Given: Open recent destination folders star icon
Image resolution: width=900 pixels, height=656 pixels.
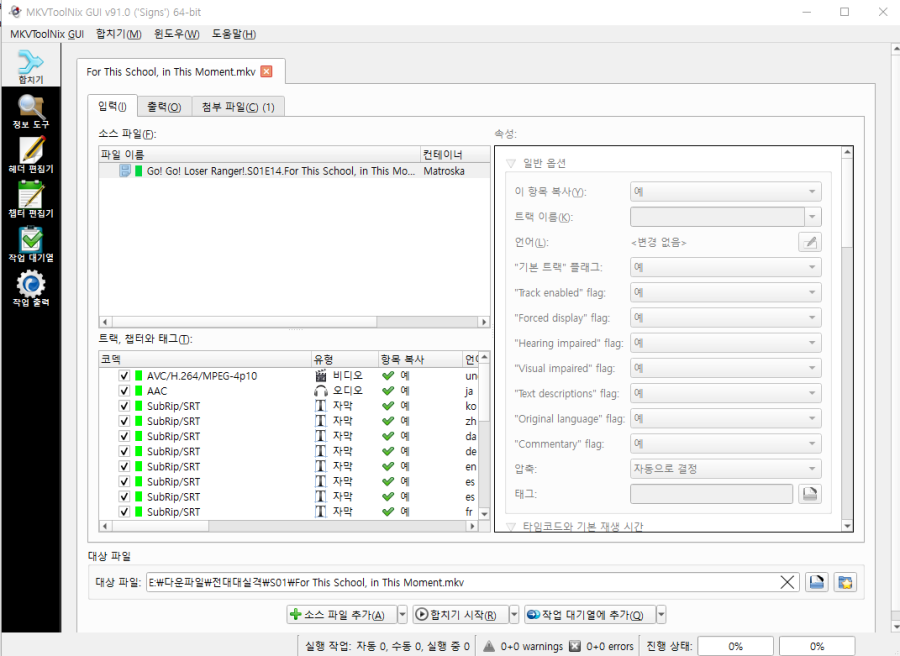Looking at the screenshot, I should (x=845, y=583).
